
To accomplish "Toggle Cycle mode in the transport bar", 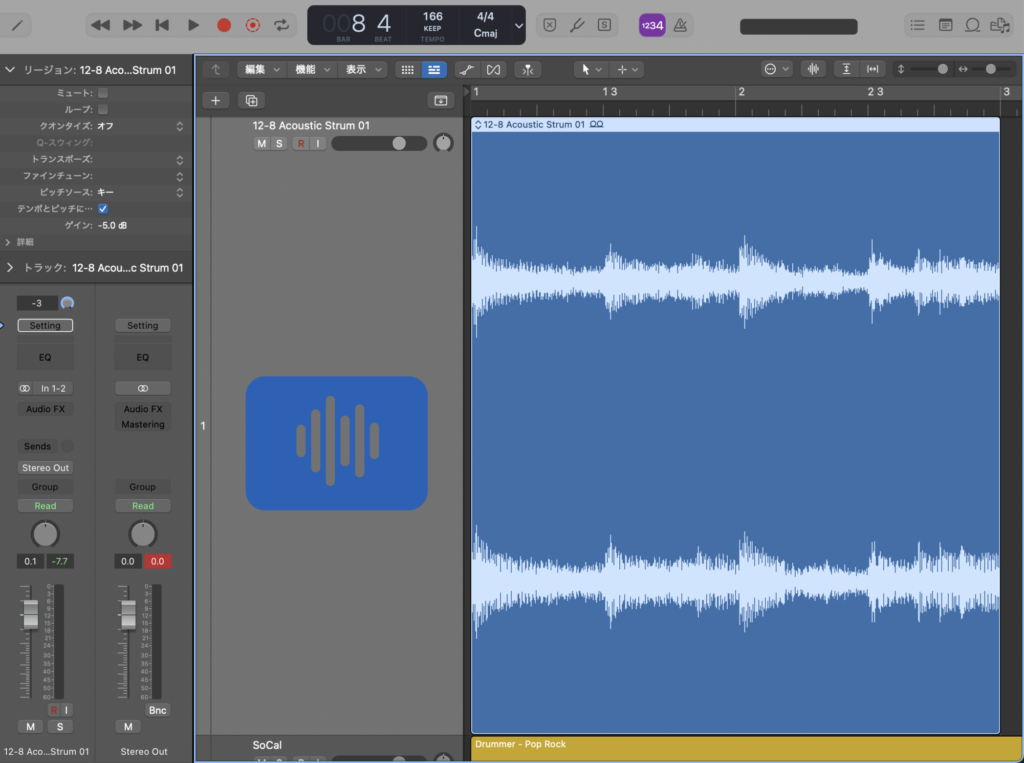I will (282, 25).
